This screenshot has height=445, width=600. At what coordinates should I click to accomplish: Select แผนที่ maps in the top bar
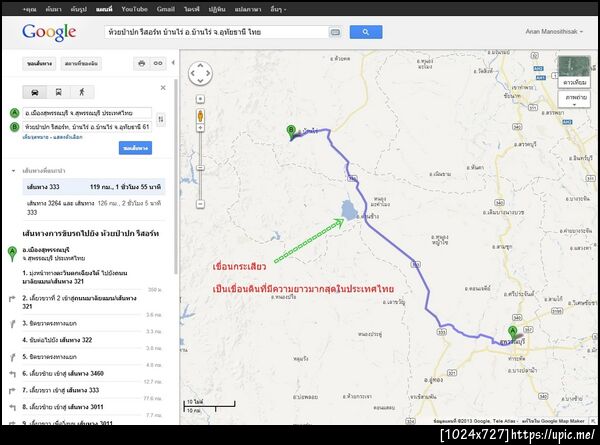(104, 9)
